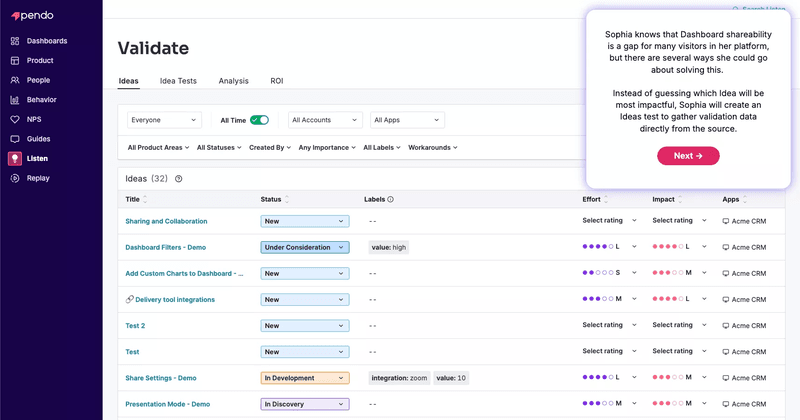Viewport: 800px width, 420px height.
Task: Toggle the All Time switch
Action: tap(259, 120)
